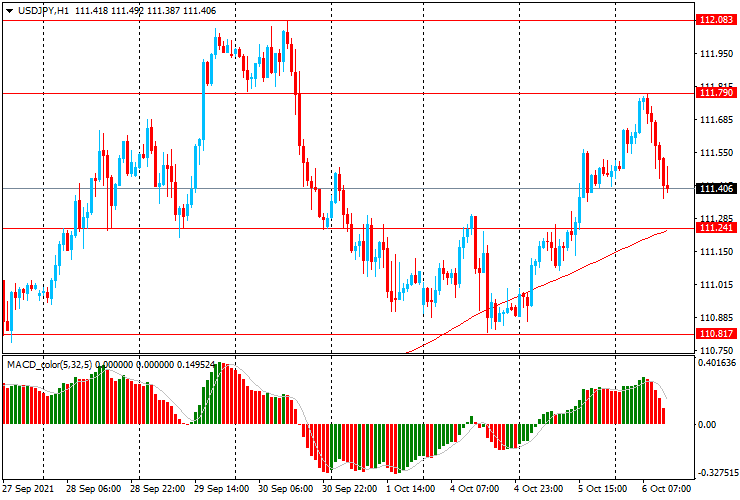Click the 0.00 MACD zero level label

707,424
